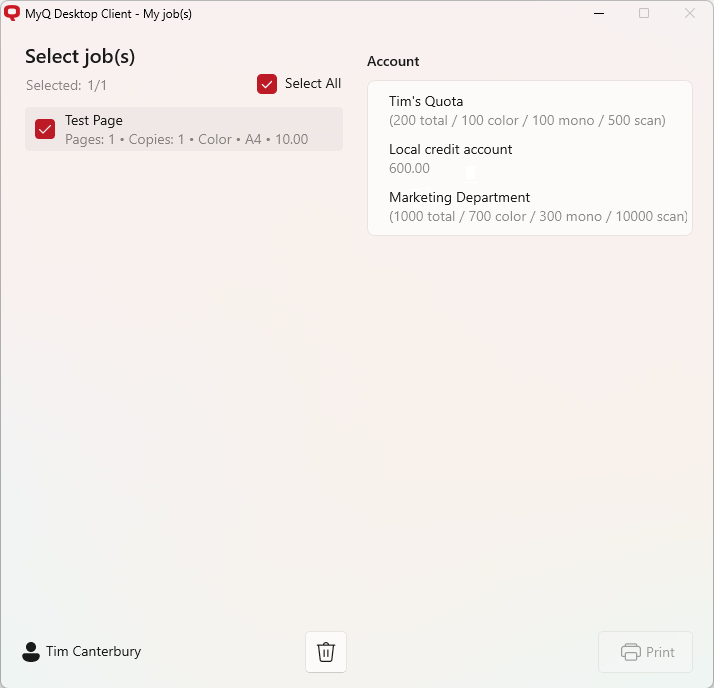Click the MyQ logo in title bar
714x688 pixels.
pyautogui.click(x=12, y=14)
